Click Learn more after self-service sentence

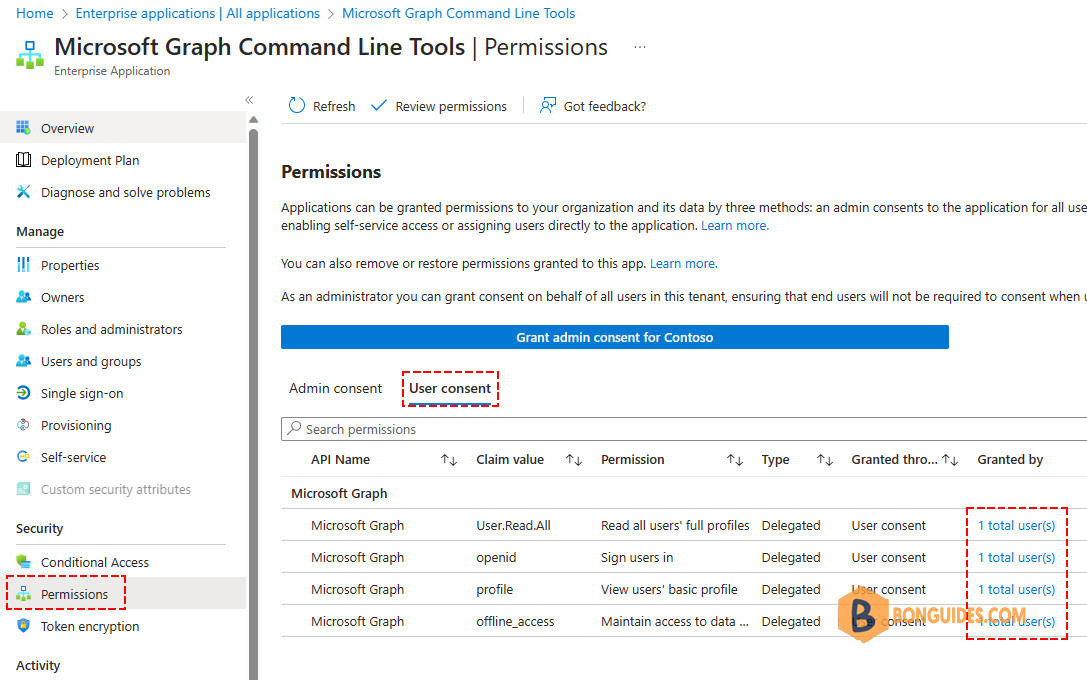(735, 225)
